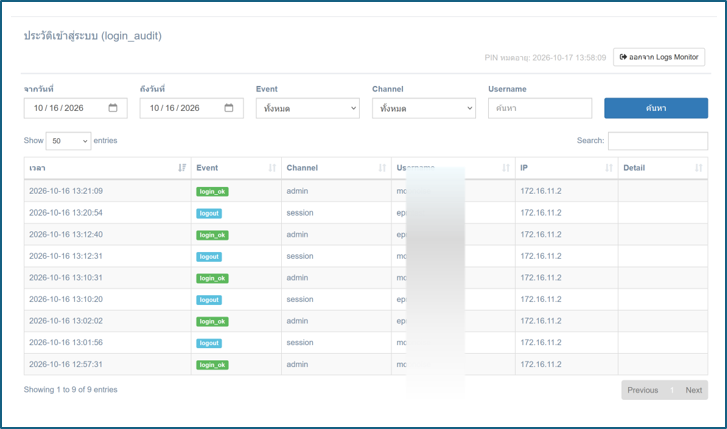Sort by Detail column sort icon

(x=699, y=168)
